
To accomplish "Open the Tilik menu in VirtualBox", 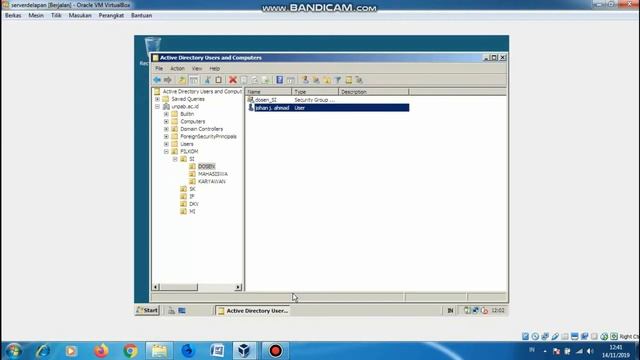I will click(x=56, y=16).
